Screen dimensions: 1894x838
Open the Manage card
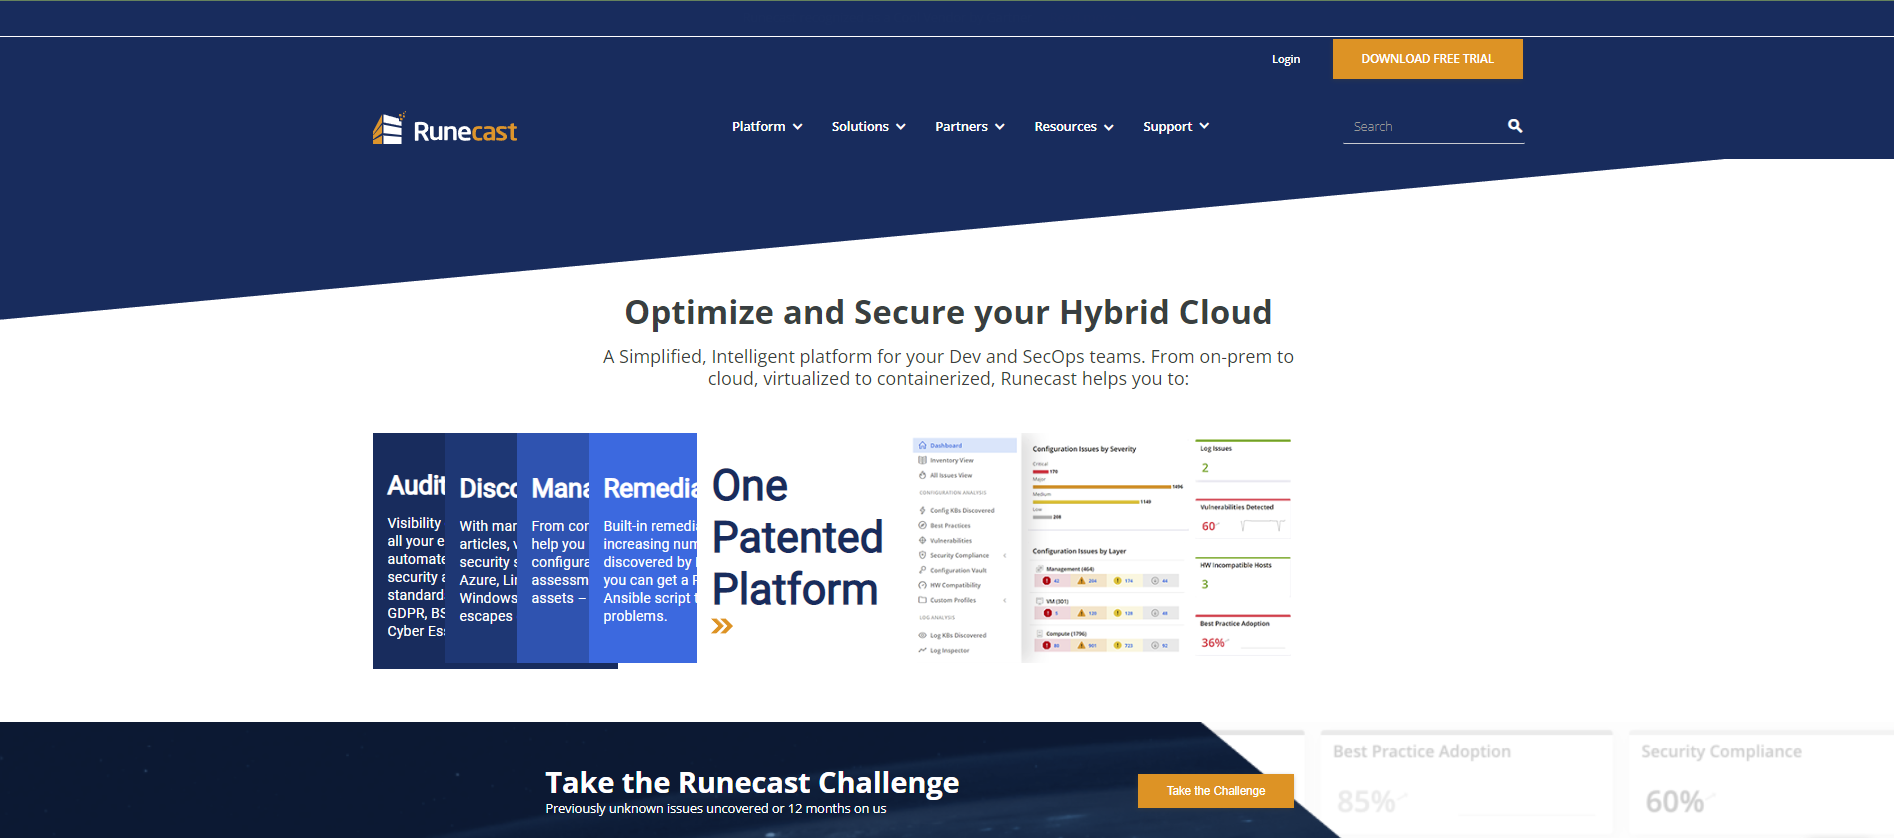pyautogui.click(x=553, y=548)
